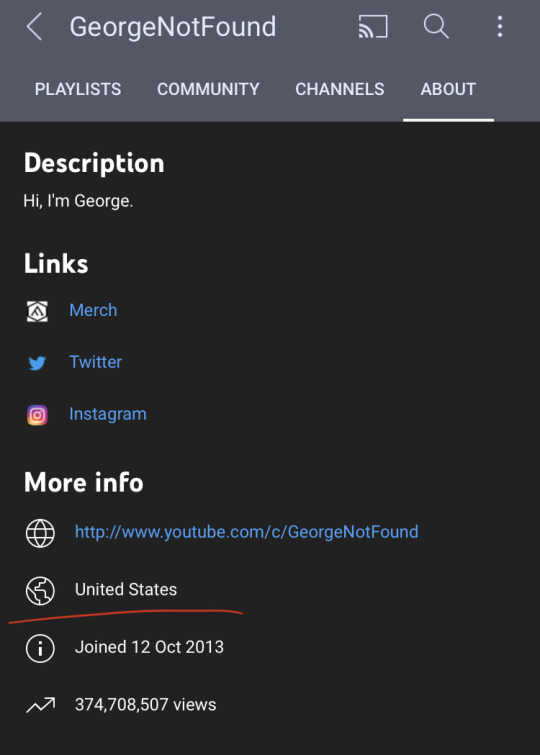The height and width of the screenshot is (755, 540).
Task: Tap the back arrow icon
Action: pyautogui.click(x=35, y=26)
